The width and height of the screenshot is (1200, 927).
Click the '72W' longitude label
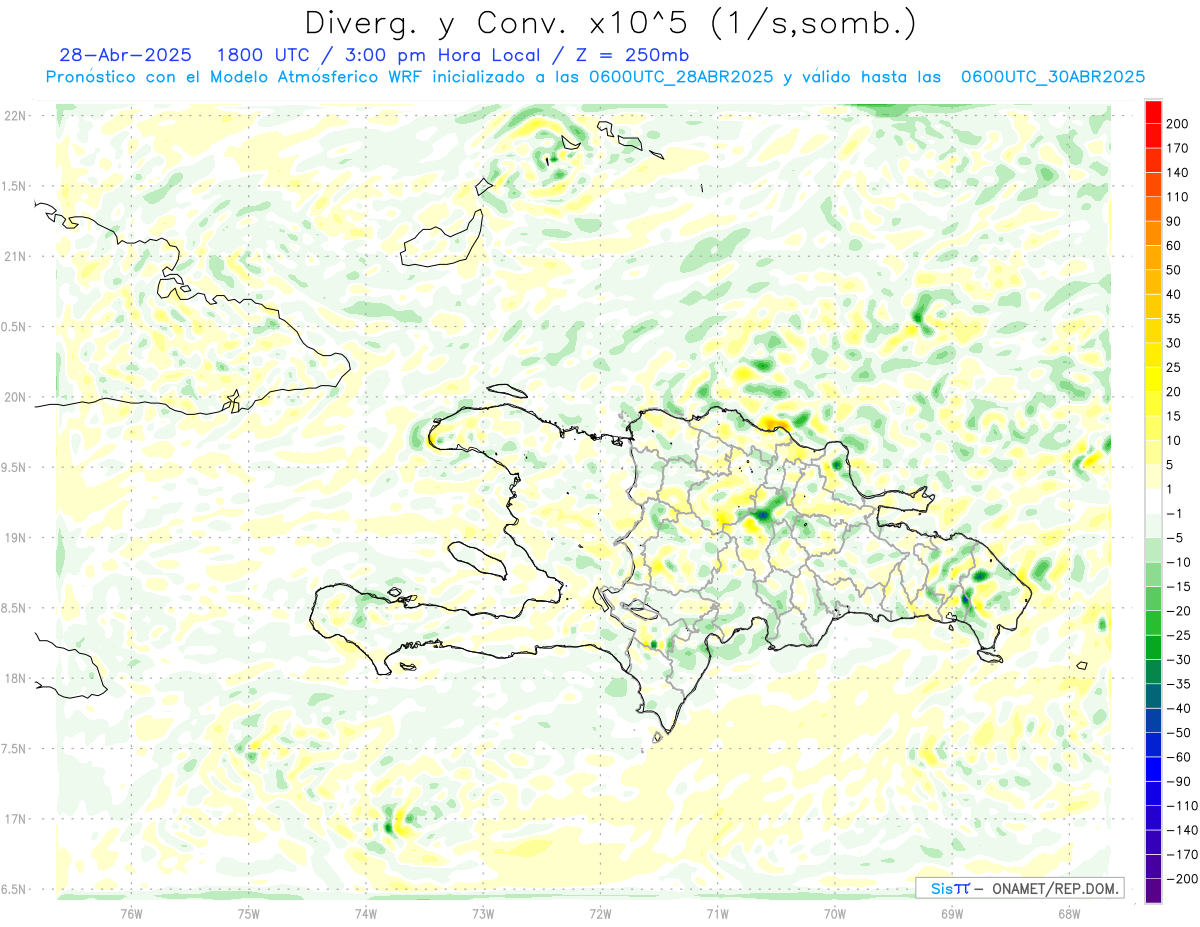tap(600, 914)
